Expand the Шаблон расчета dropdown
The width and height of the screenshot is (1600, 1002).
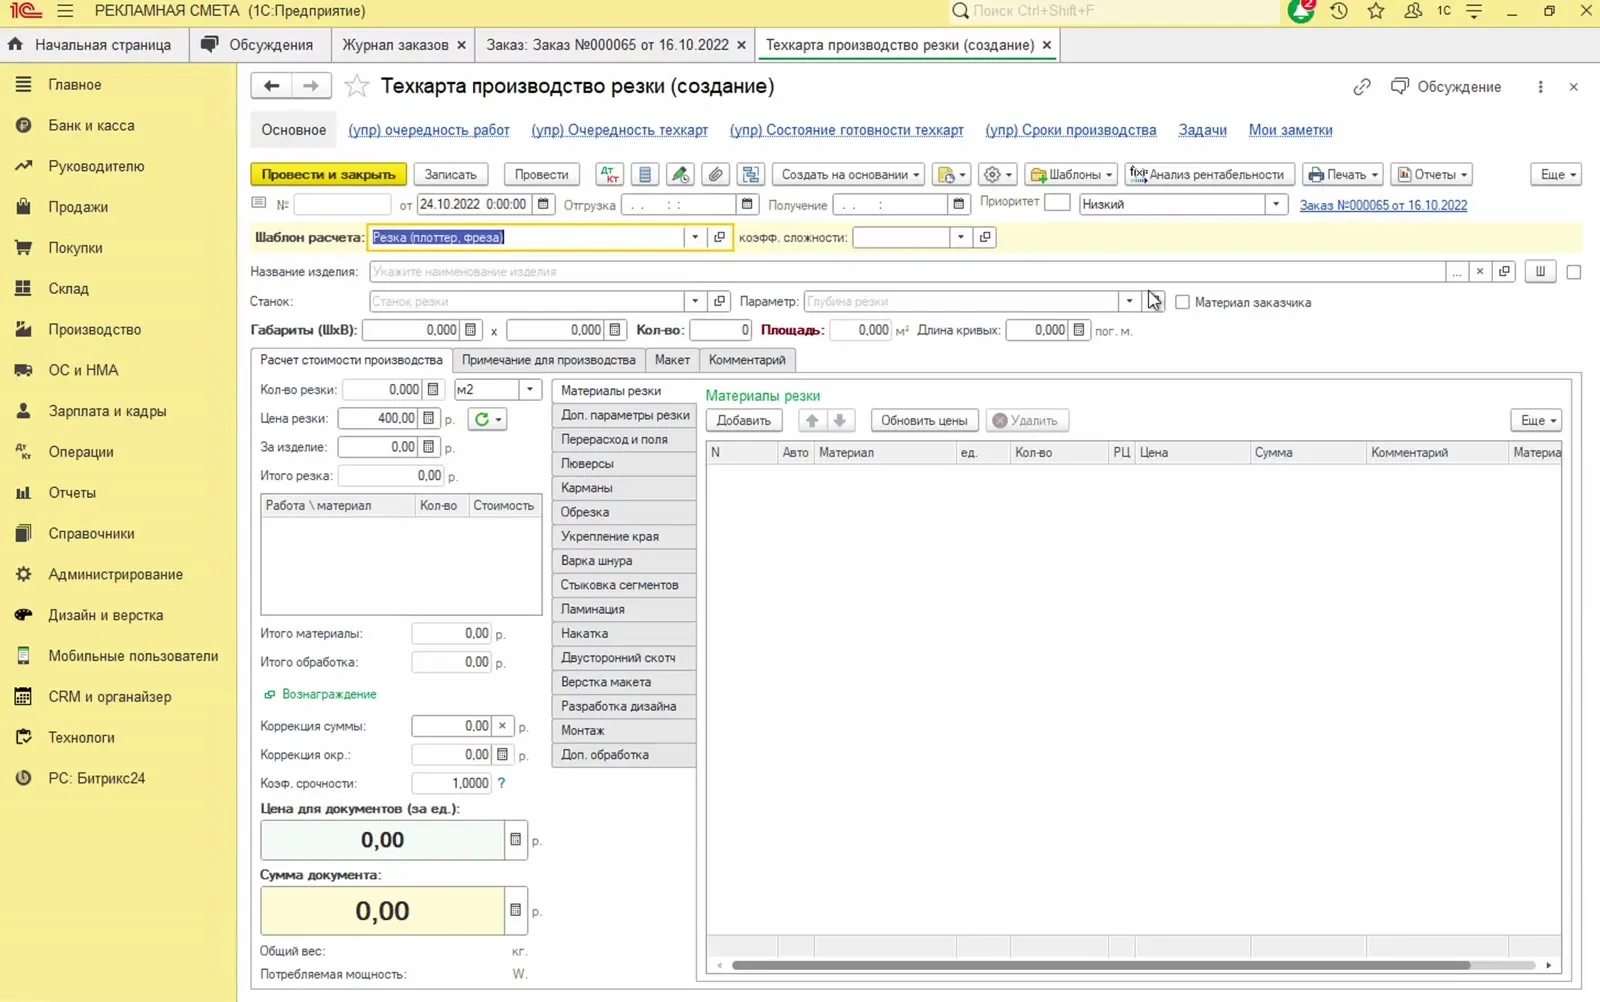pos(695,237)
